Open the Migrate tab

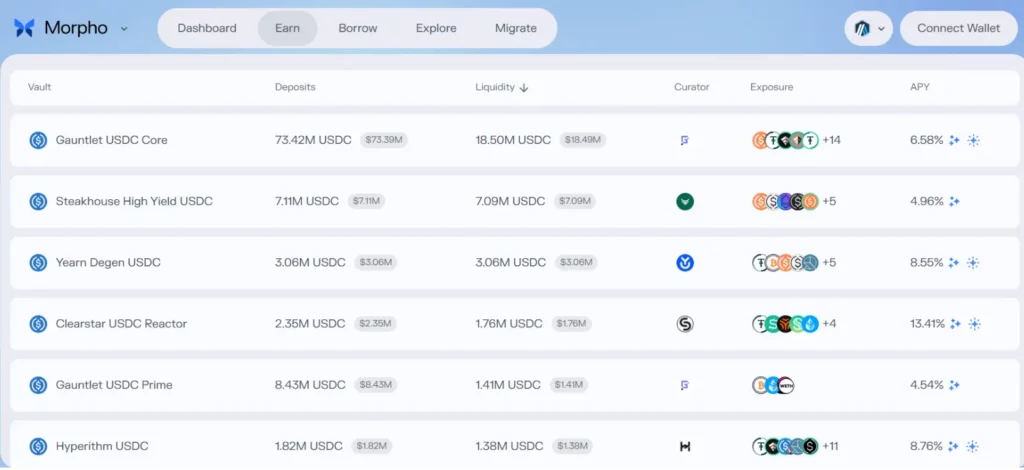coord(516,28)
